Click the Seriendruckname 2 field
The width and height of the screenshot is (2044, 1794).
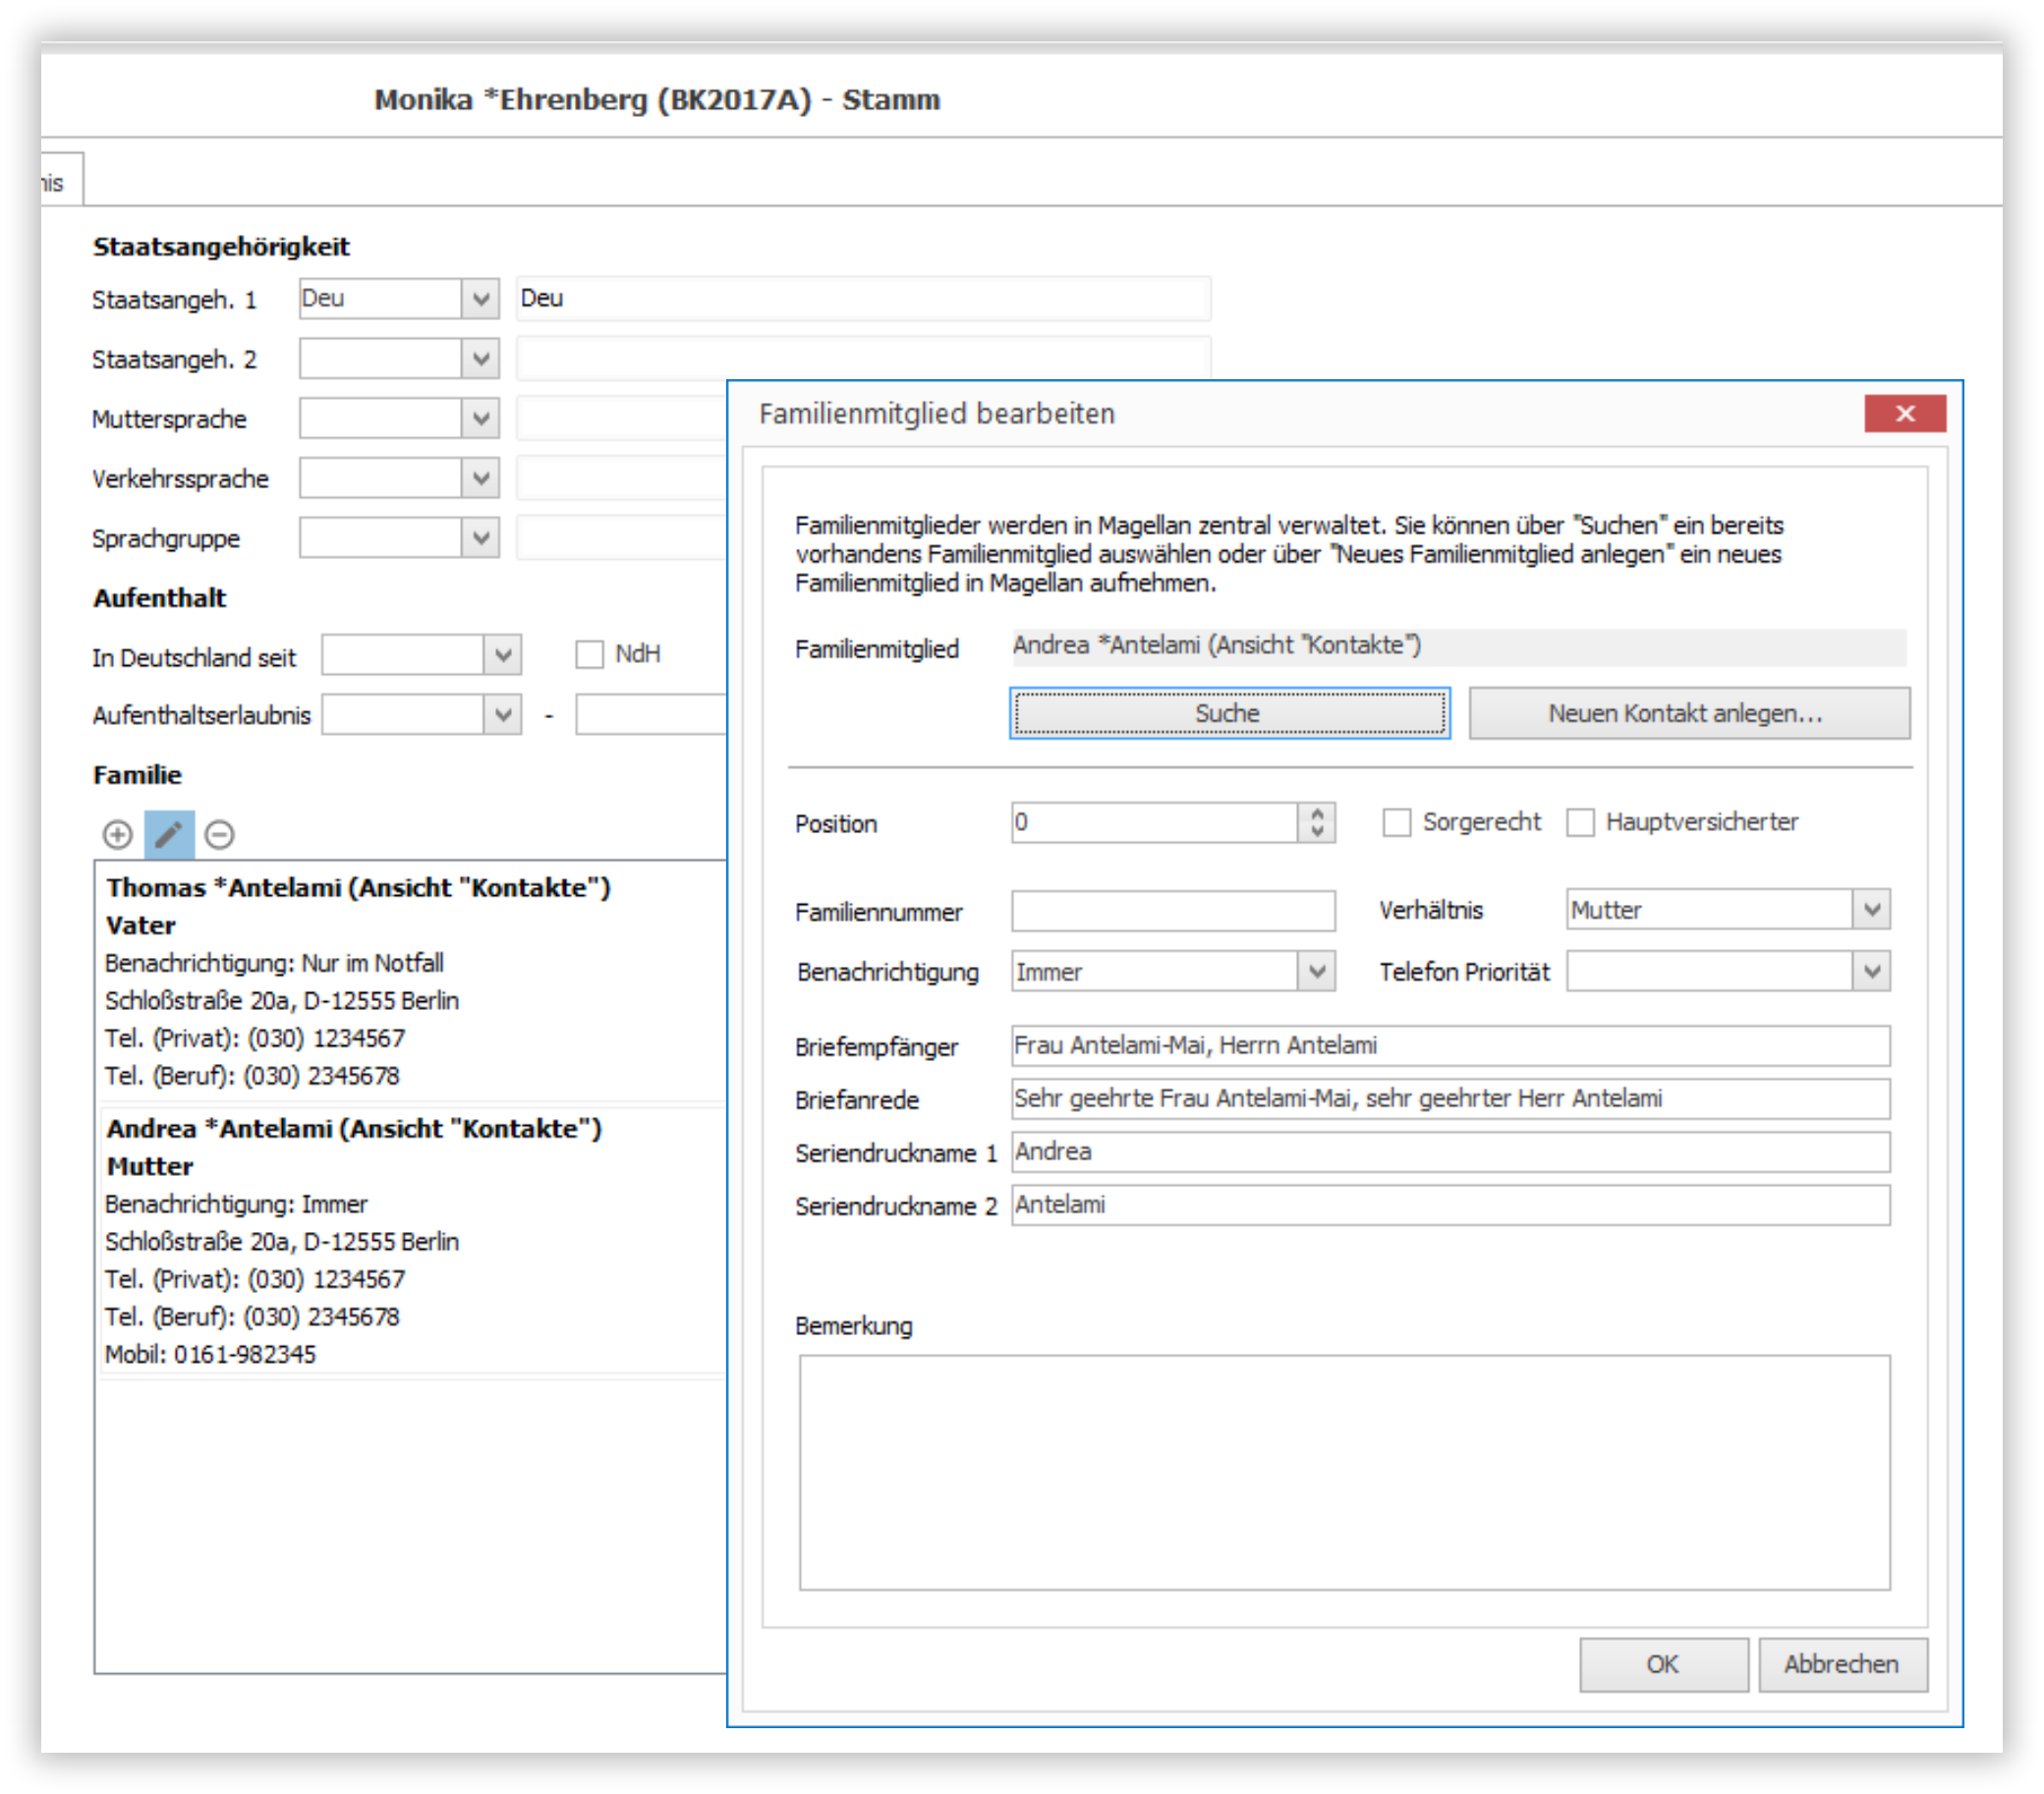(1450, 1205)
